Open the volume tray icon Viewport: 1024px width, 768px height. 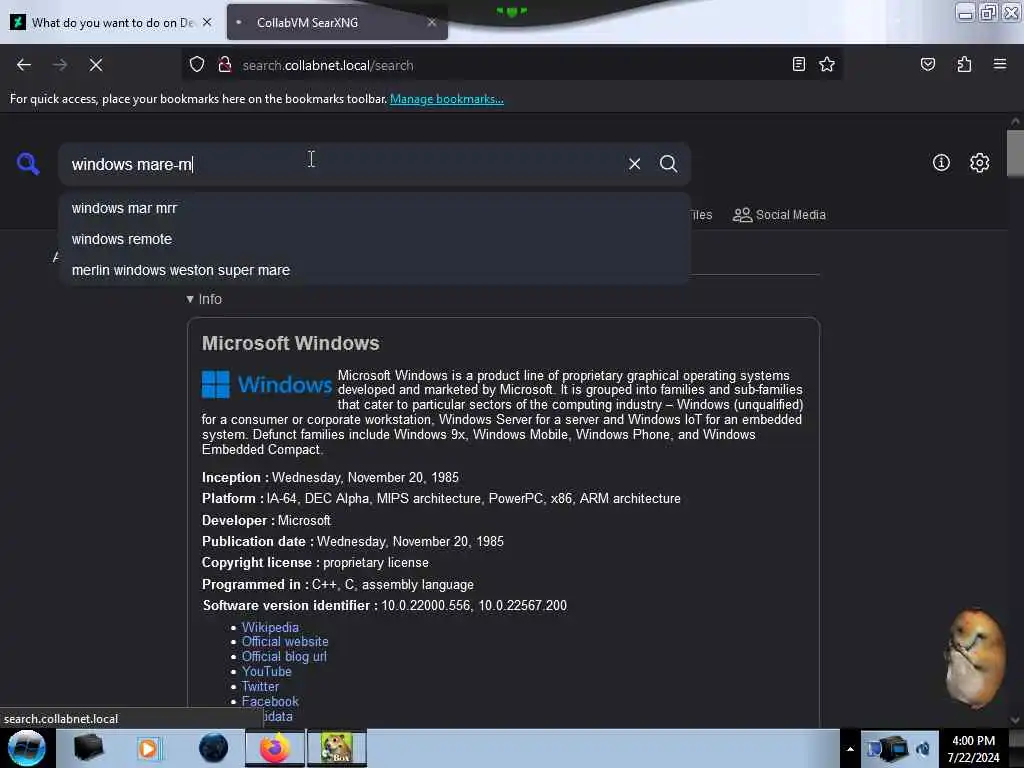923,749
